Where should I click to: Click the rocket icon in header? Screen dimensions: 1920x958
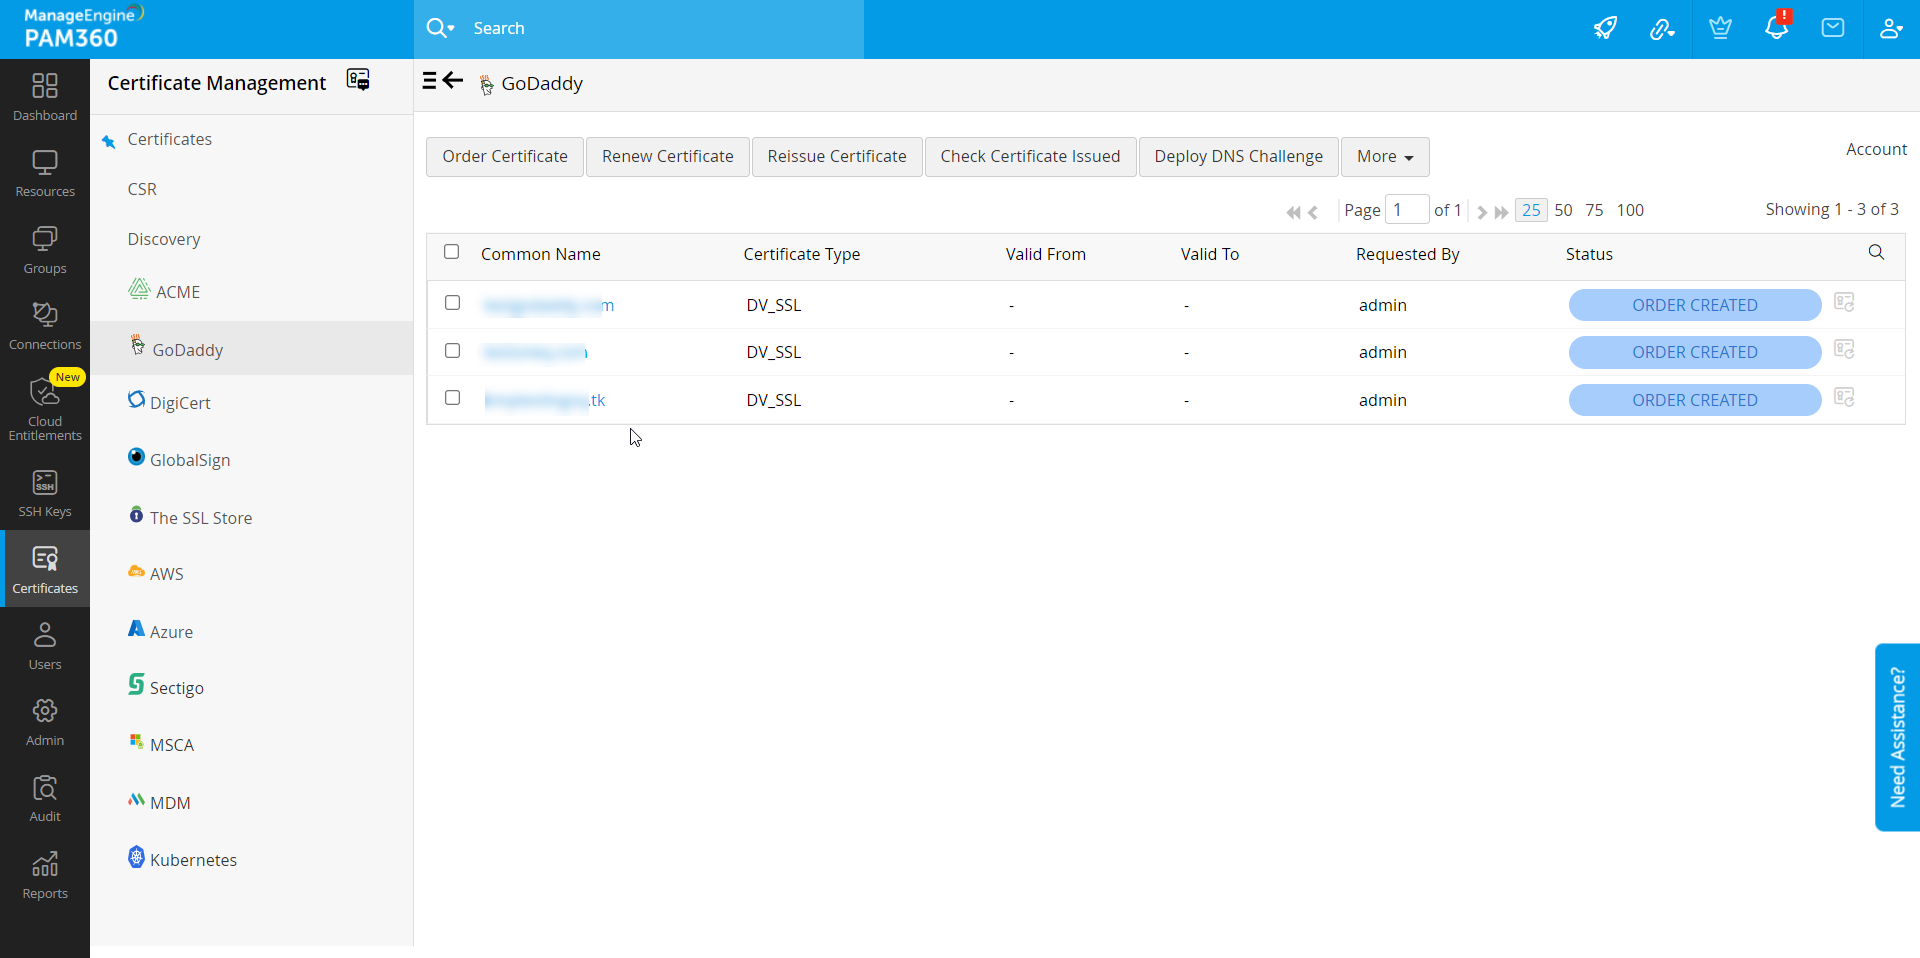point(1605,28)
